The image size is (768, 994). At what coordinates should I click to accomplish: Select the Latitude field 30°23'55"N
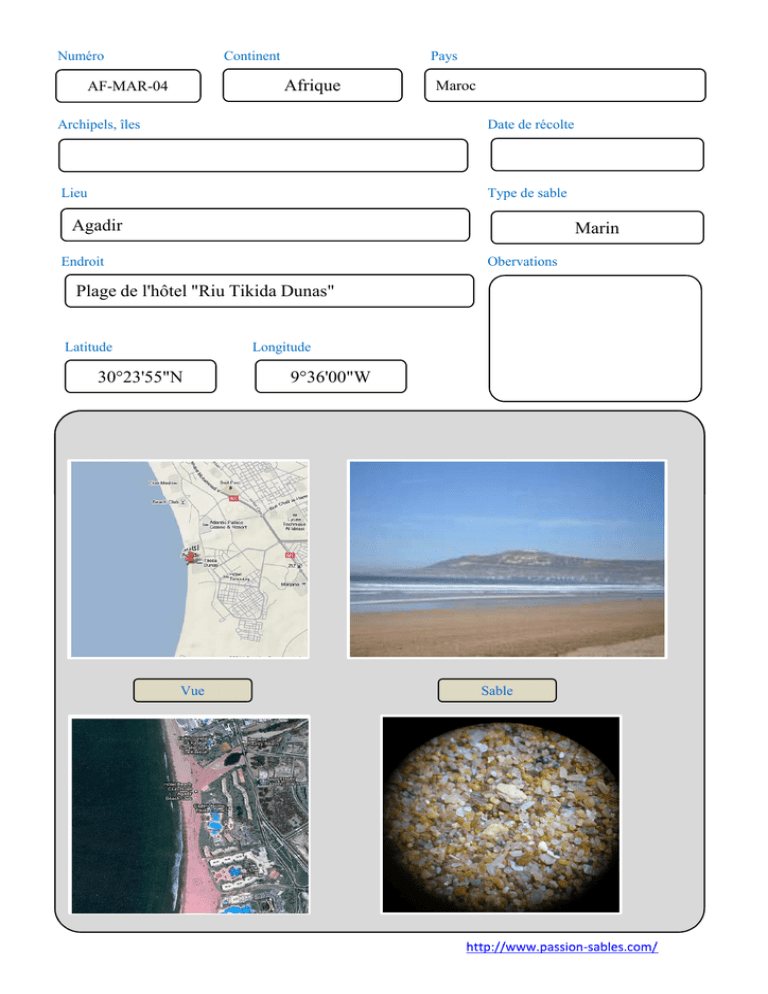(x=141, y=377)
